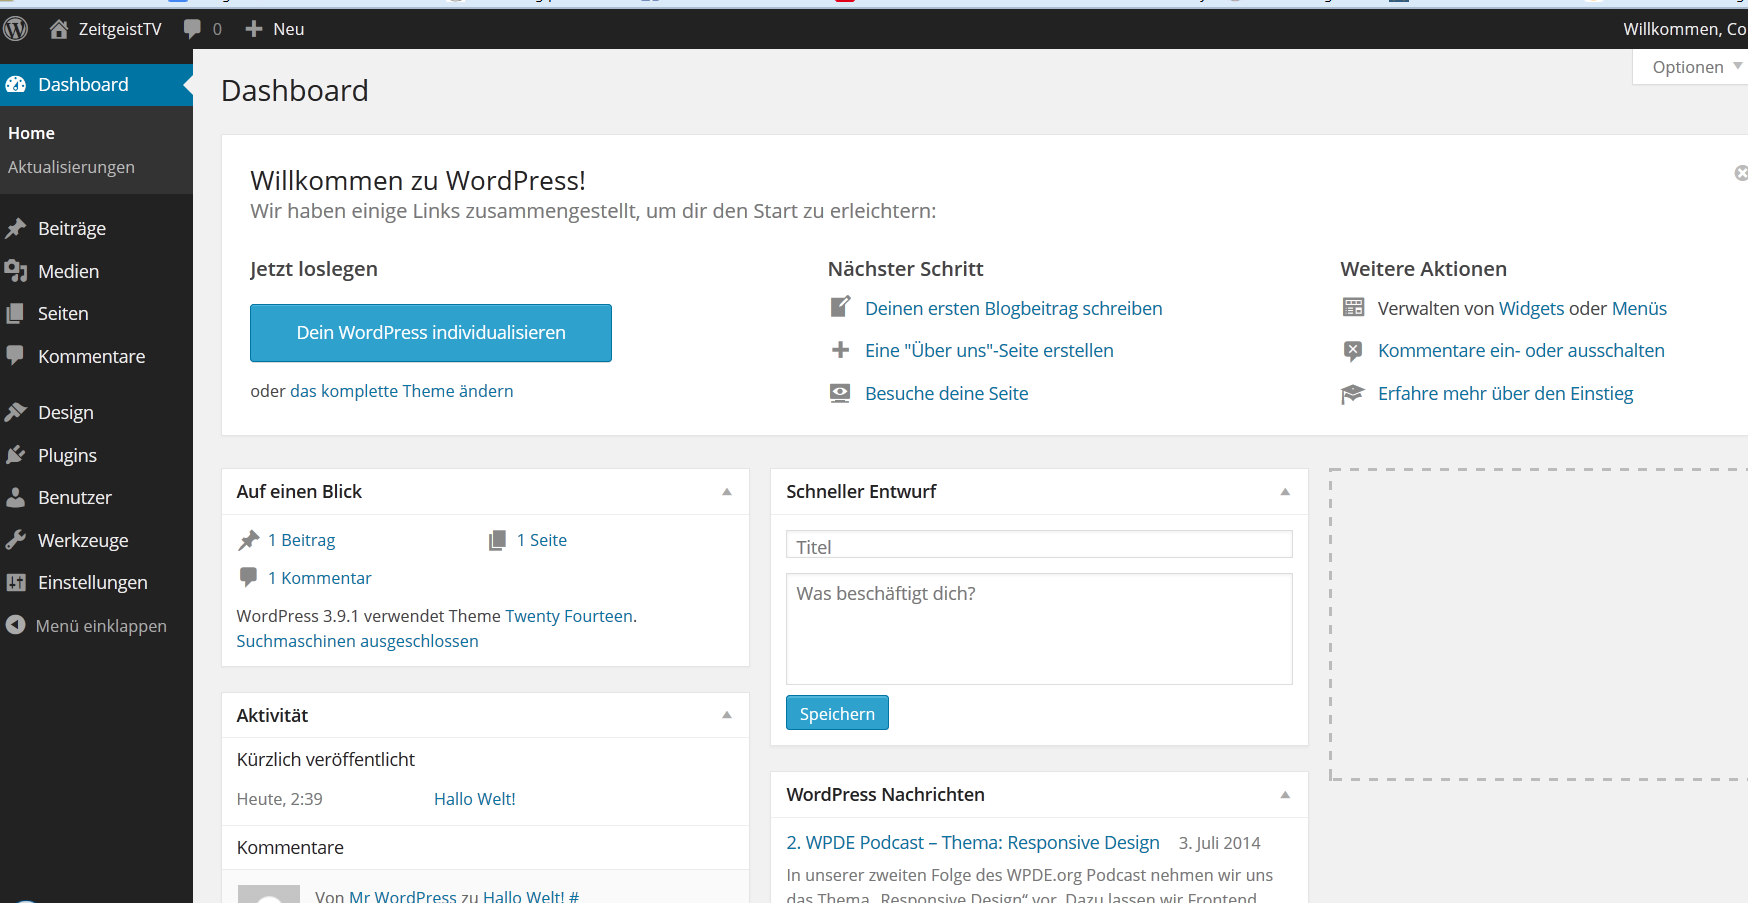
Task: Click the Benutzer user icon
Action: pos(16,497)
